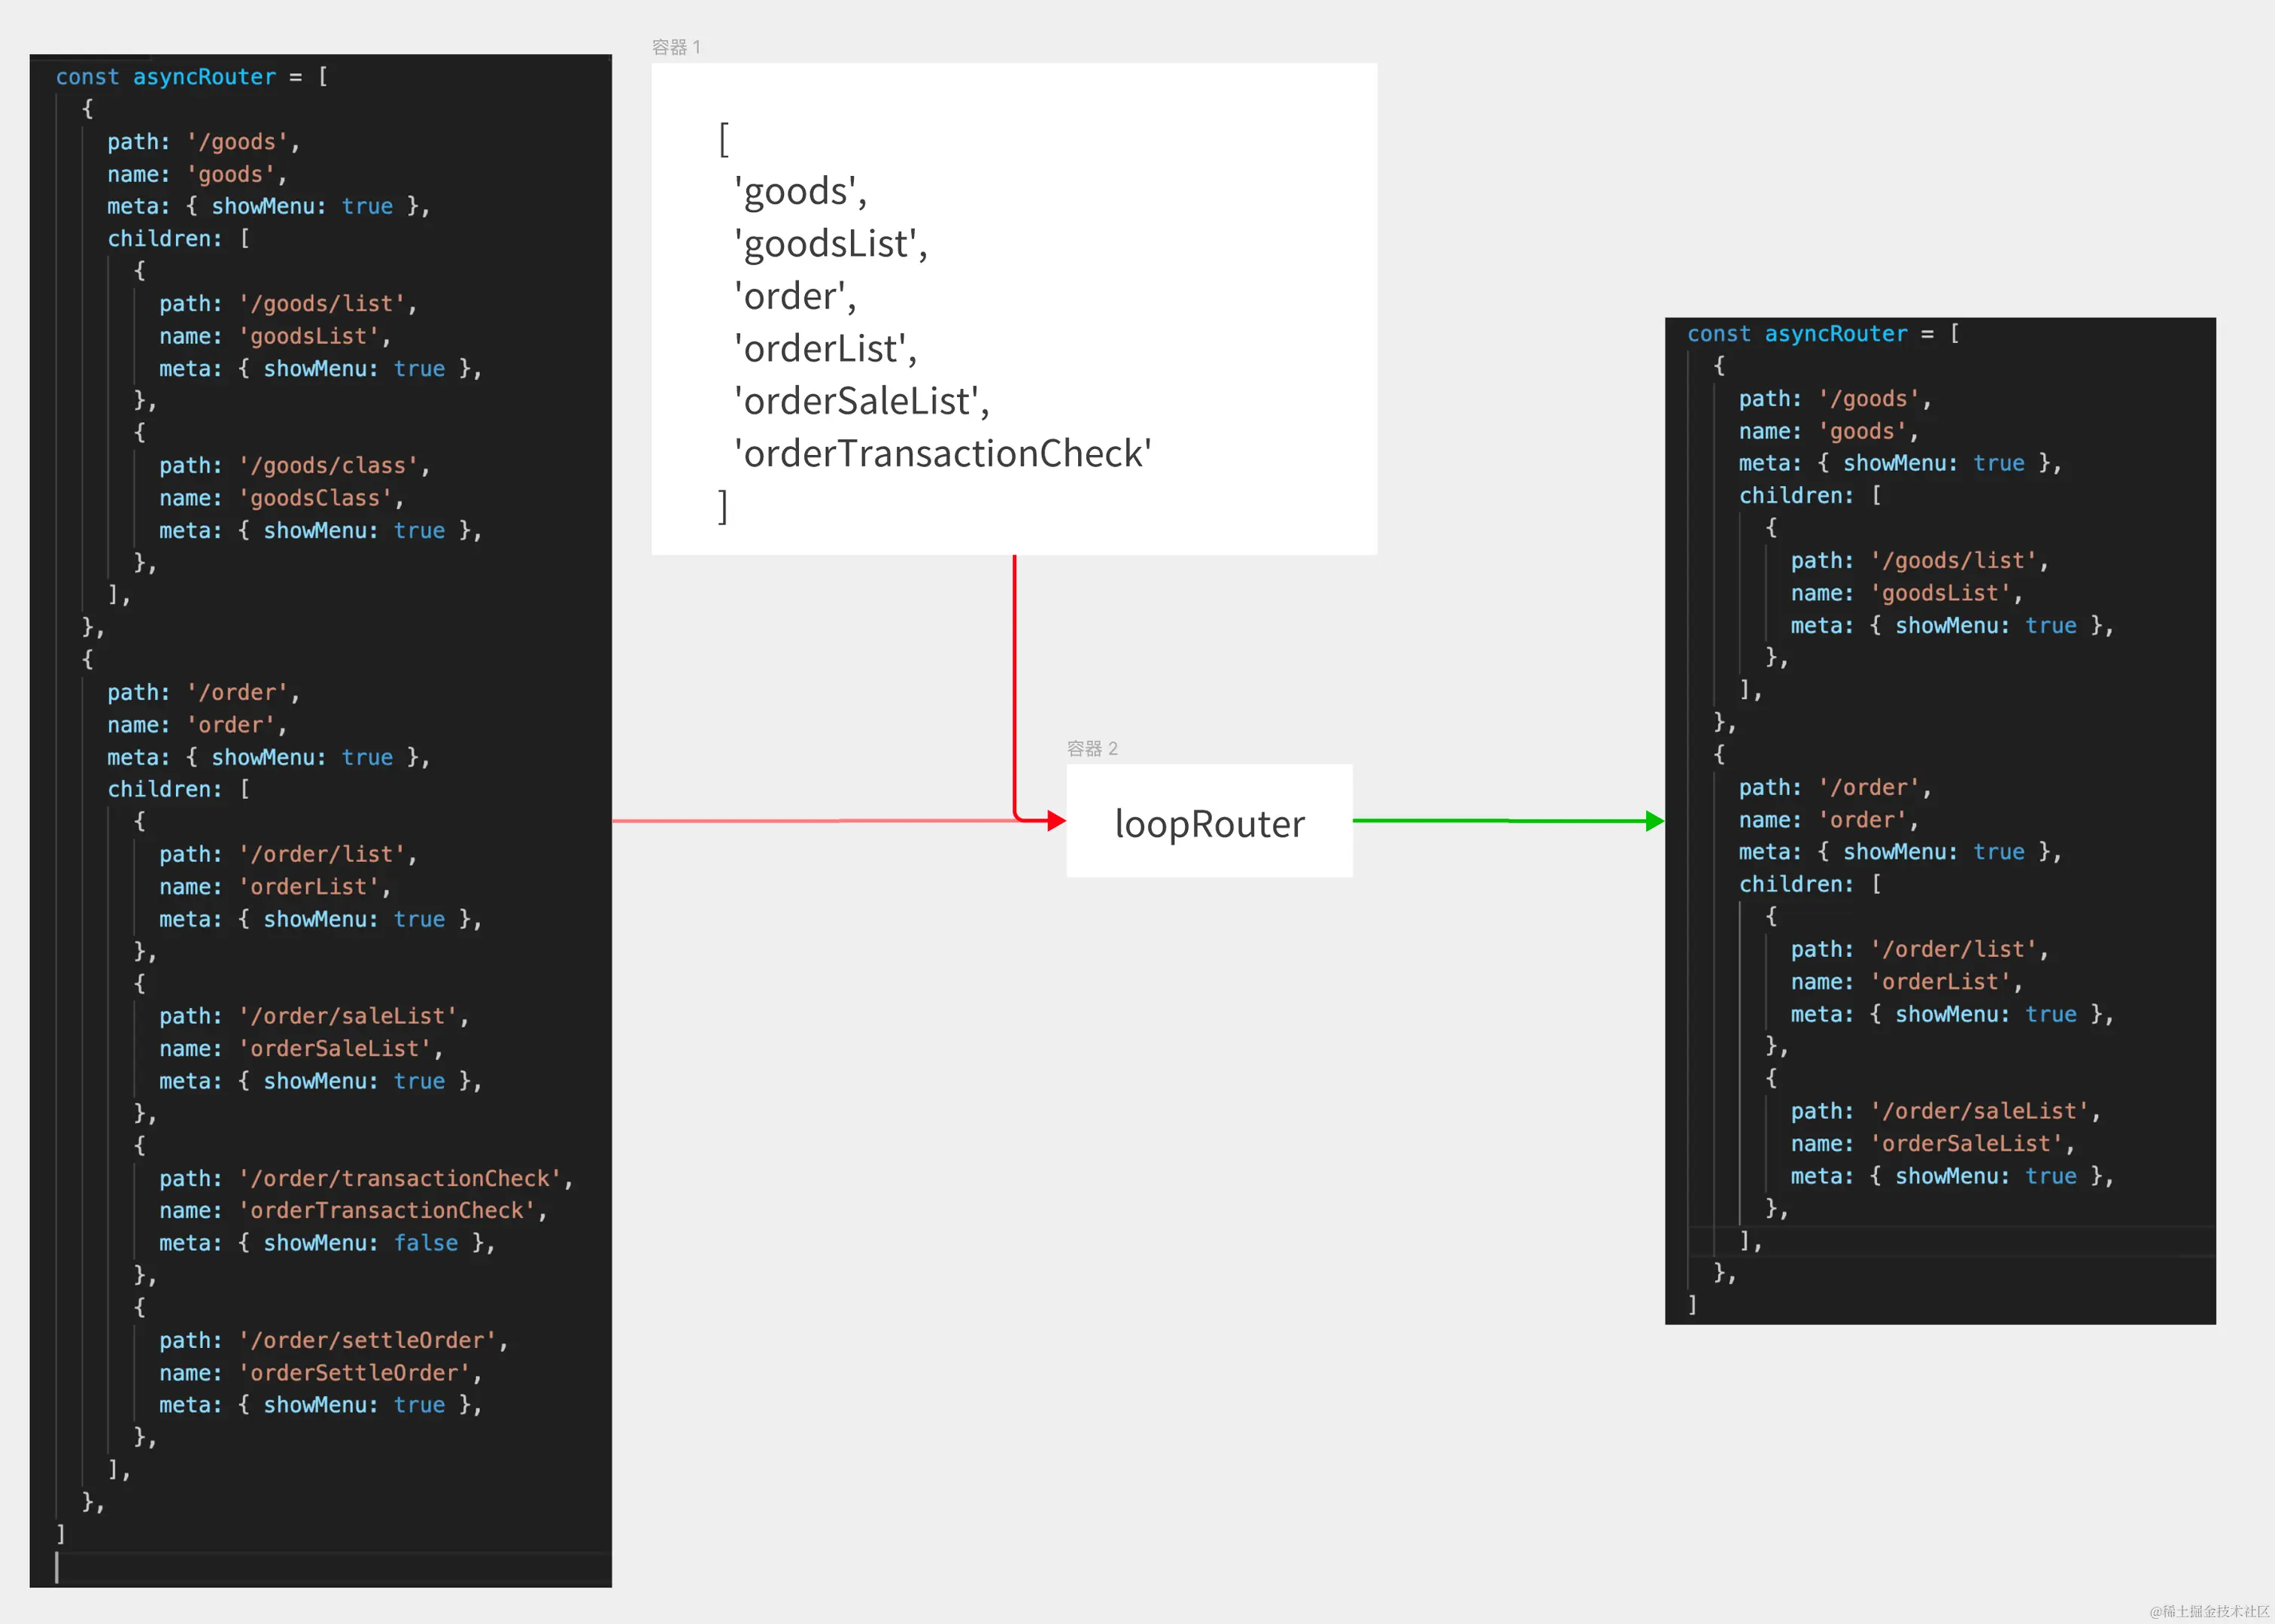This screenshot has height=1624, width=2275.
Task: Click the closing bracket in white list box
Action: (x=723, y=506)
